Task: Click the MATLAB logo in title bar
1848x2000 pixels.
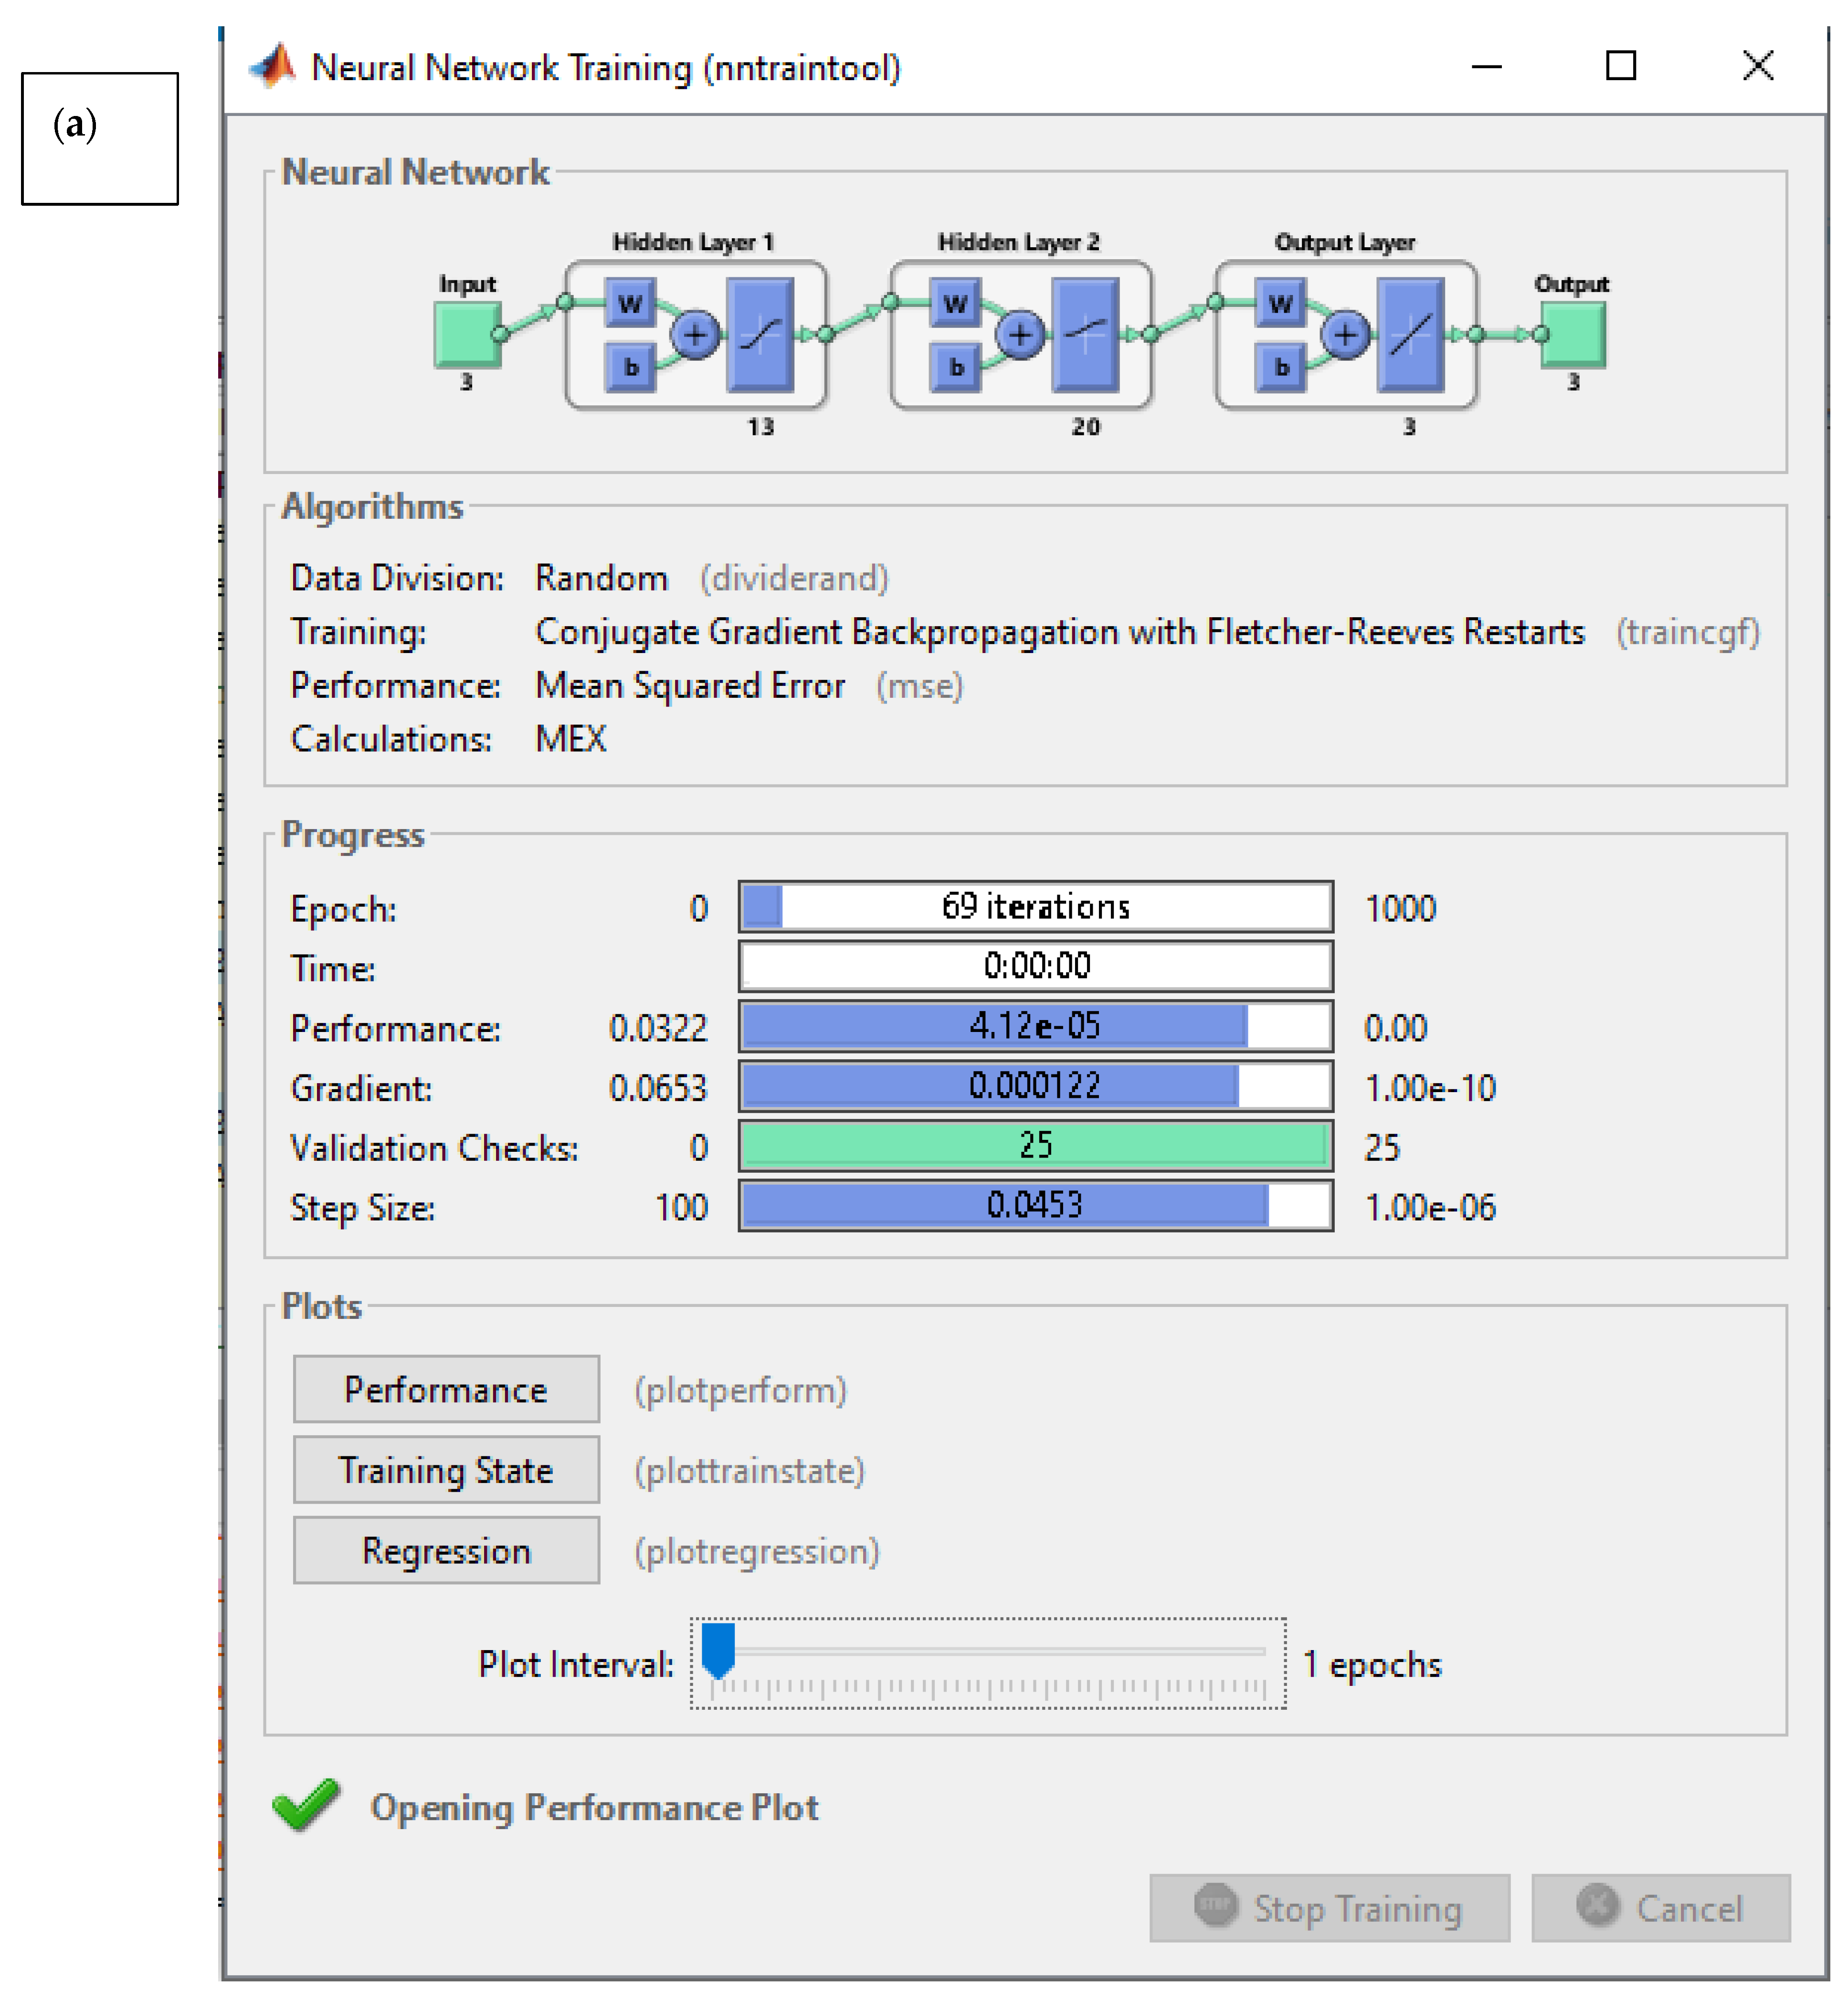Action: pyautogui.click(x=273, y=66)
